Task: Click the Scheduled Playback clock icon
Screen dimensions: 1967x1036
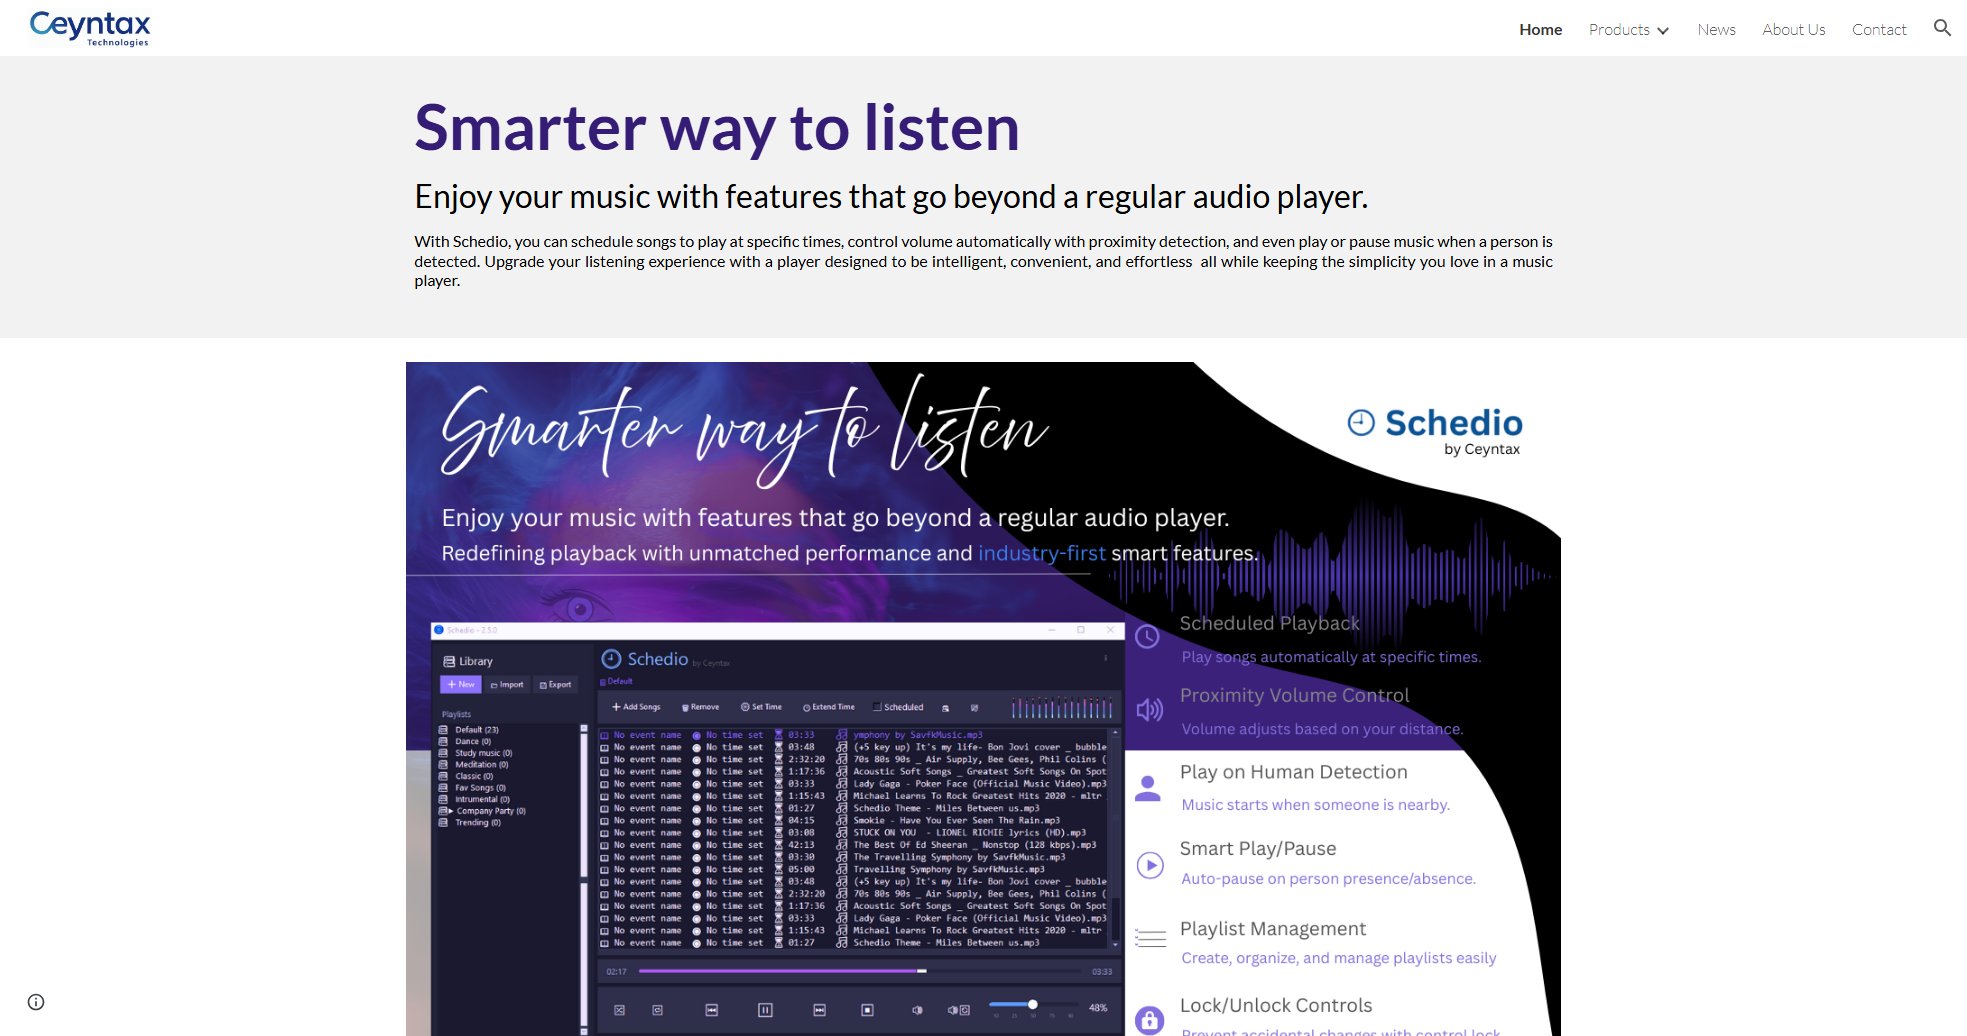Action: coord(1147,637)
